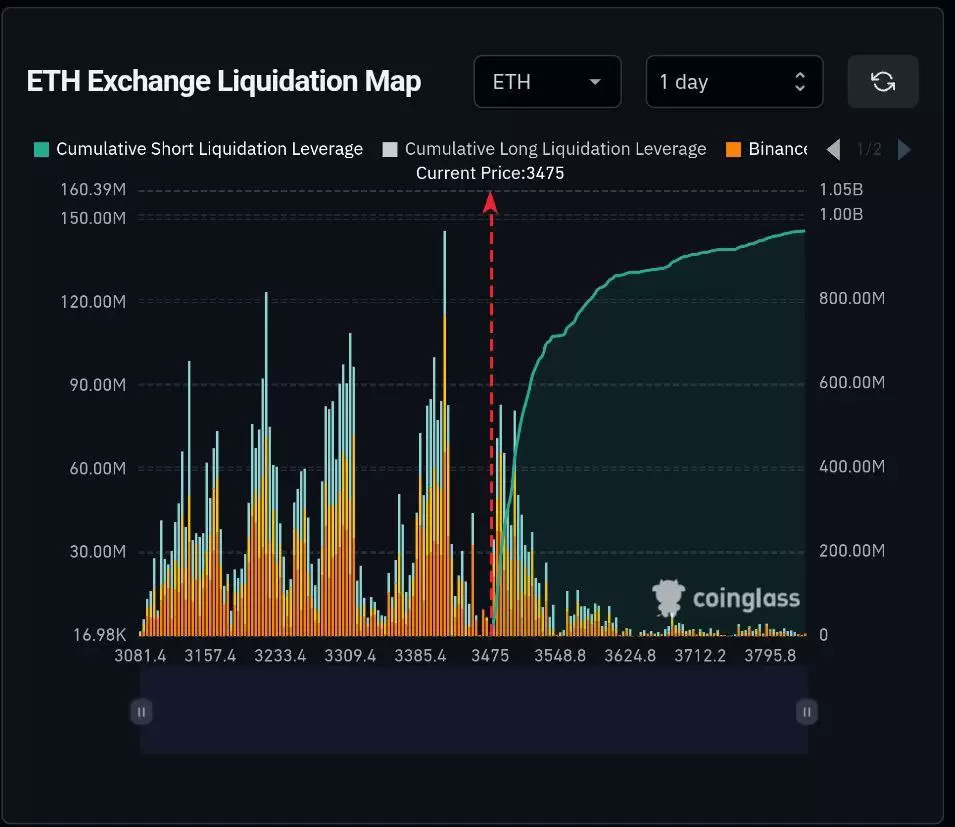Viewport: 955px width, 827px height.
Task: Go to the next legend page arrow
Action: tap(904, 149)
